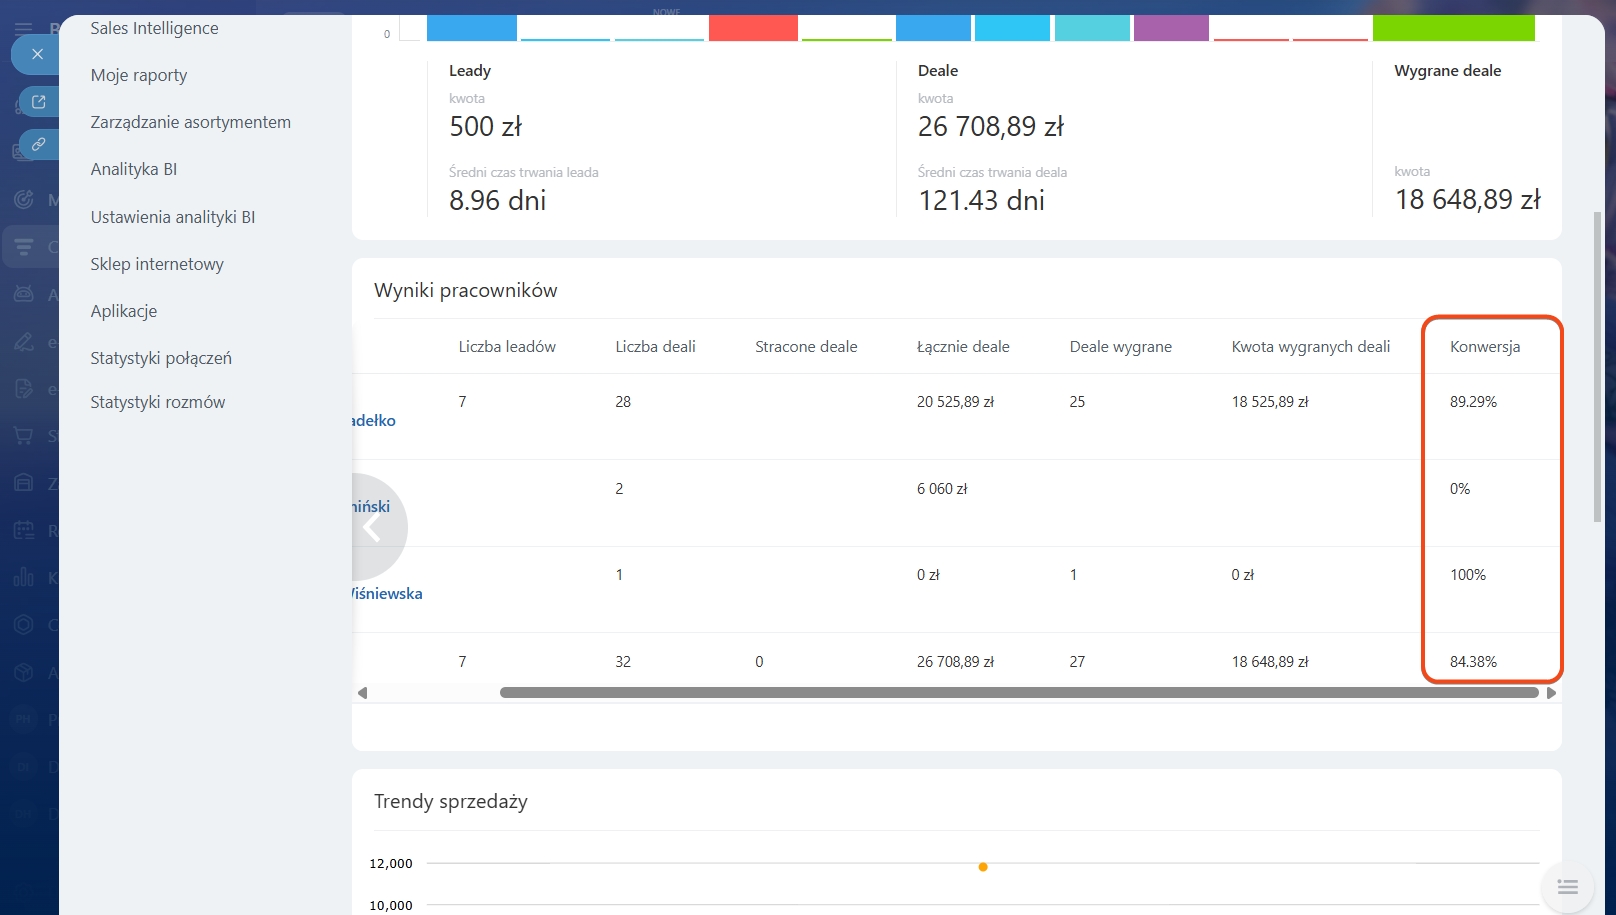The width and height of the screenshot is (1616, 915).
Task: Open the list widget icon bottom-right
Action: point(1567,887)
